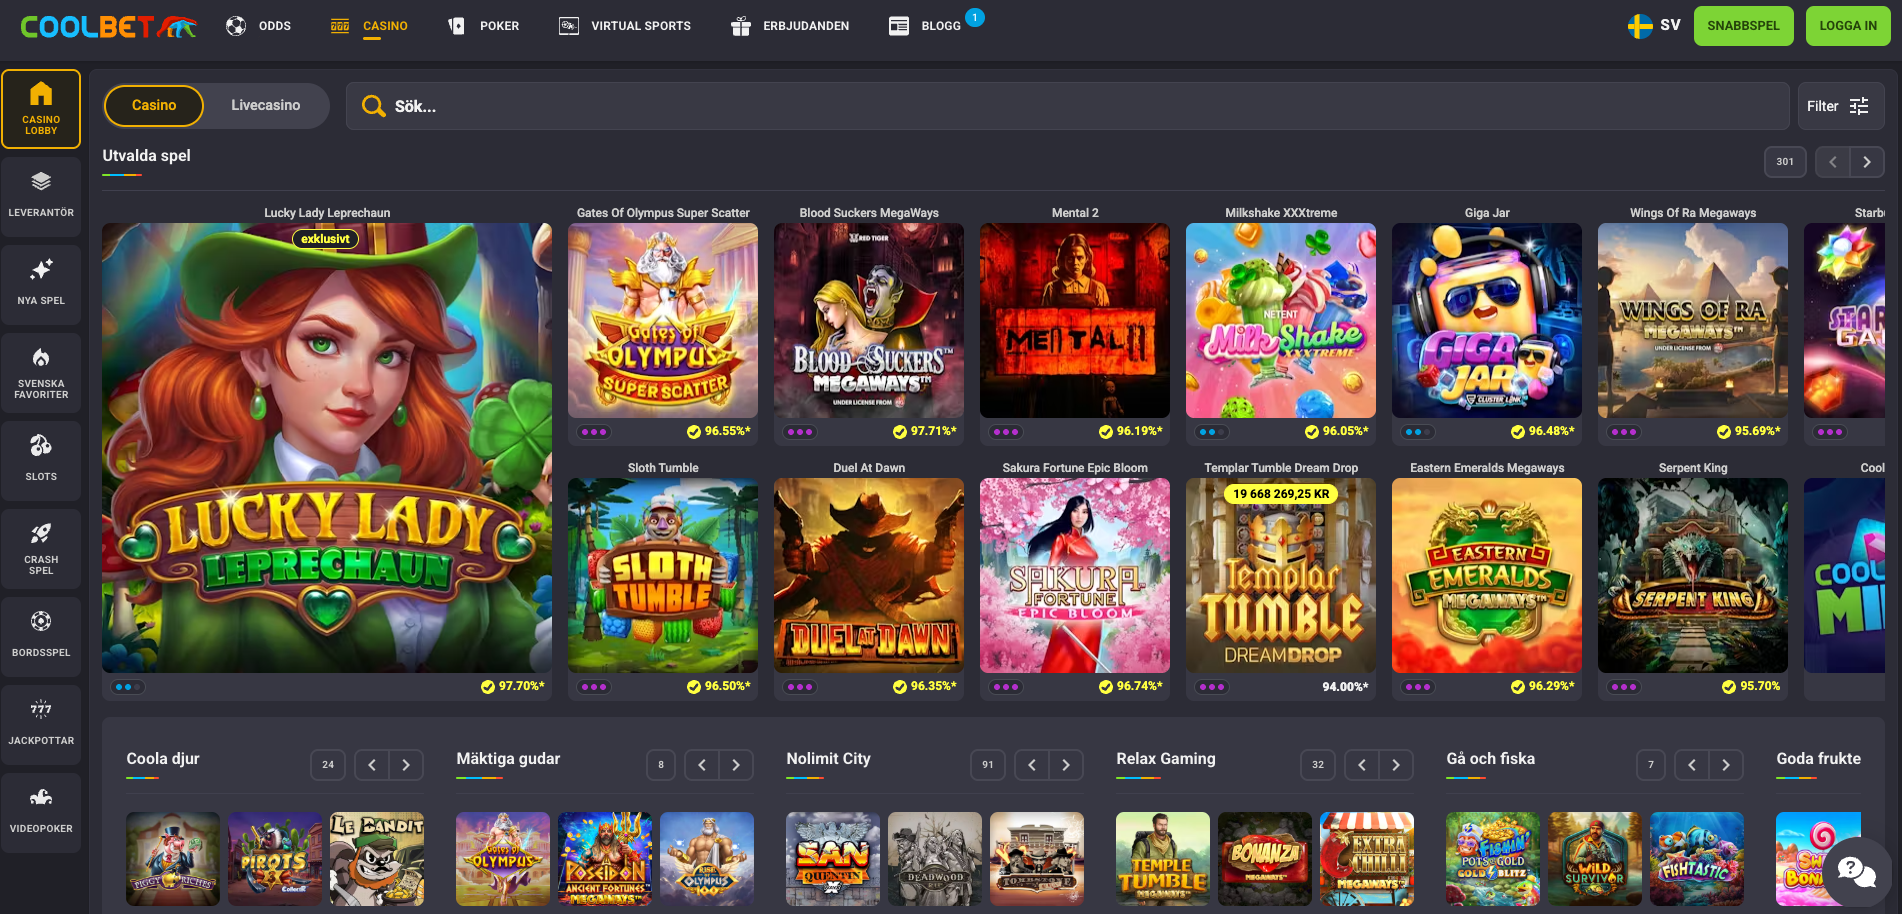Open Eastern Emeralds Megaways game
The image size is (1902, 914).
1487,575
